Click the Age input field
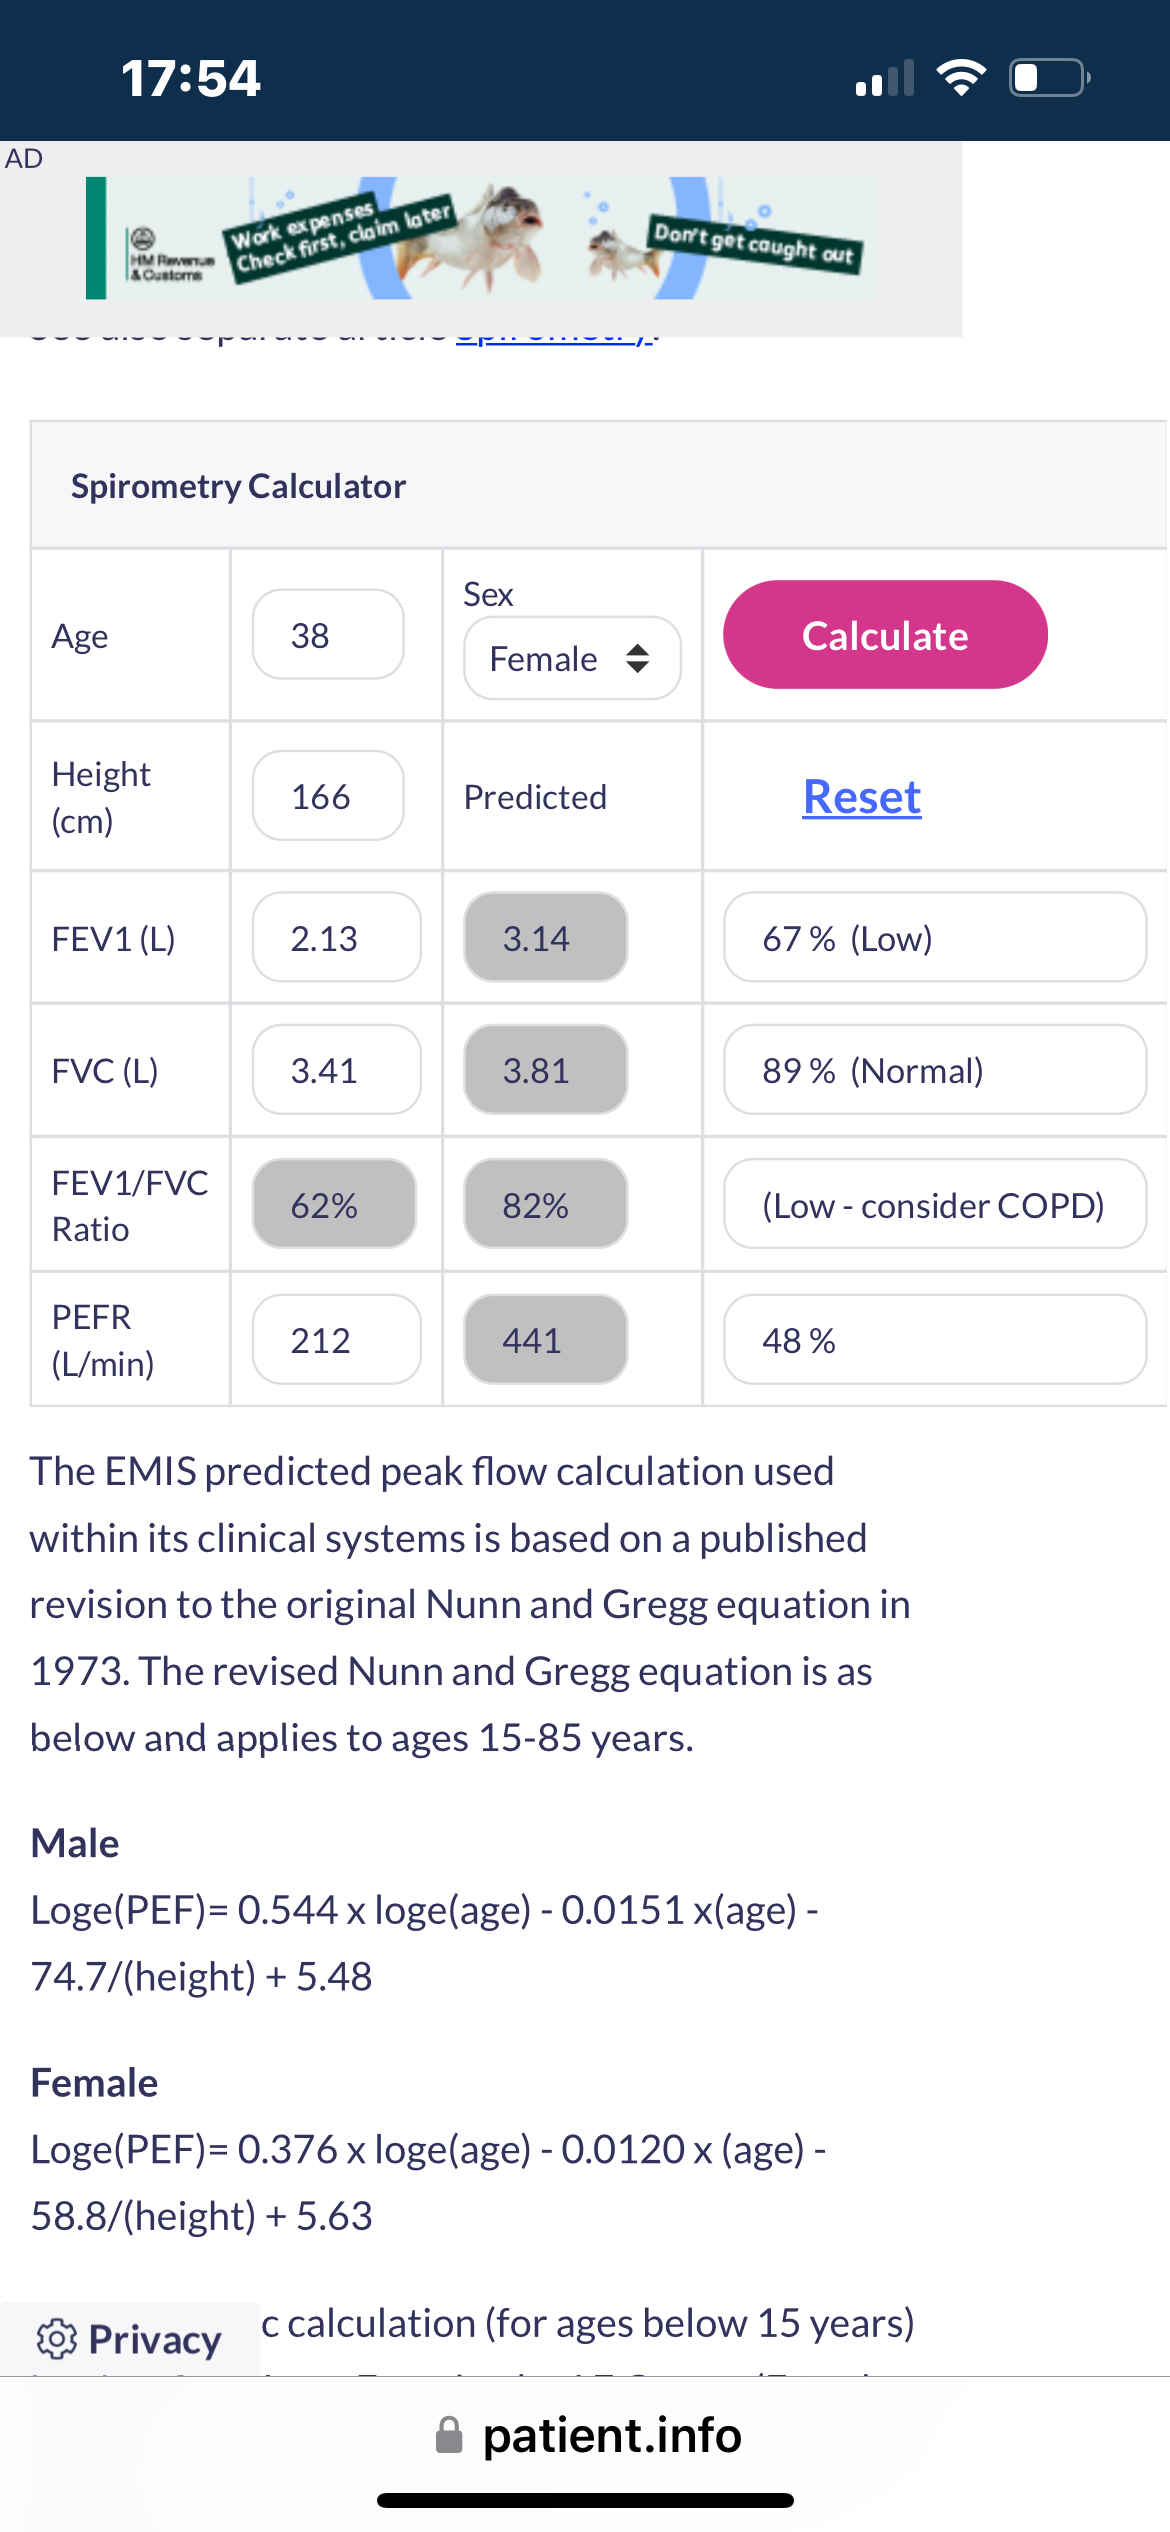 pyautogui.click(x=328, y=635)
